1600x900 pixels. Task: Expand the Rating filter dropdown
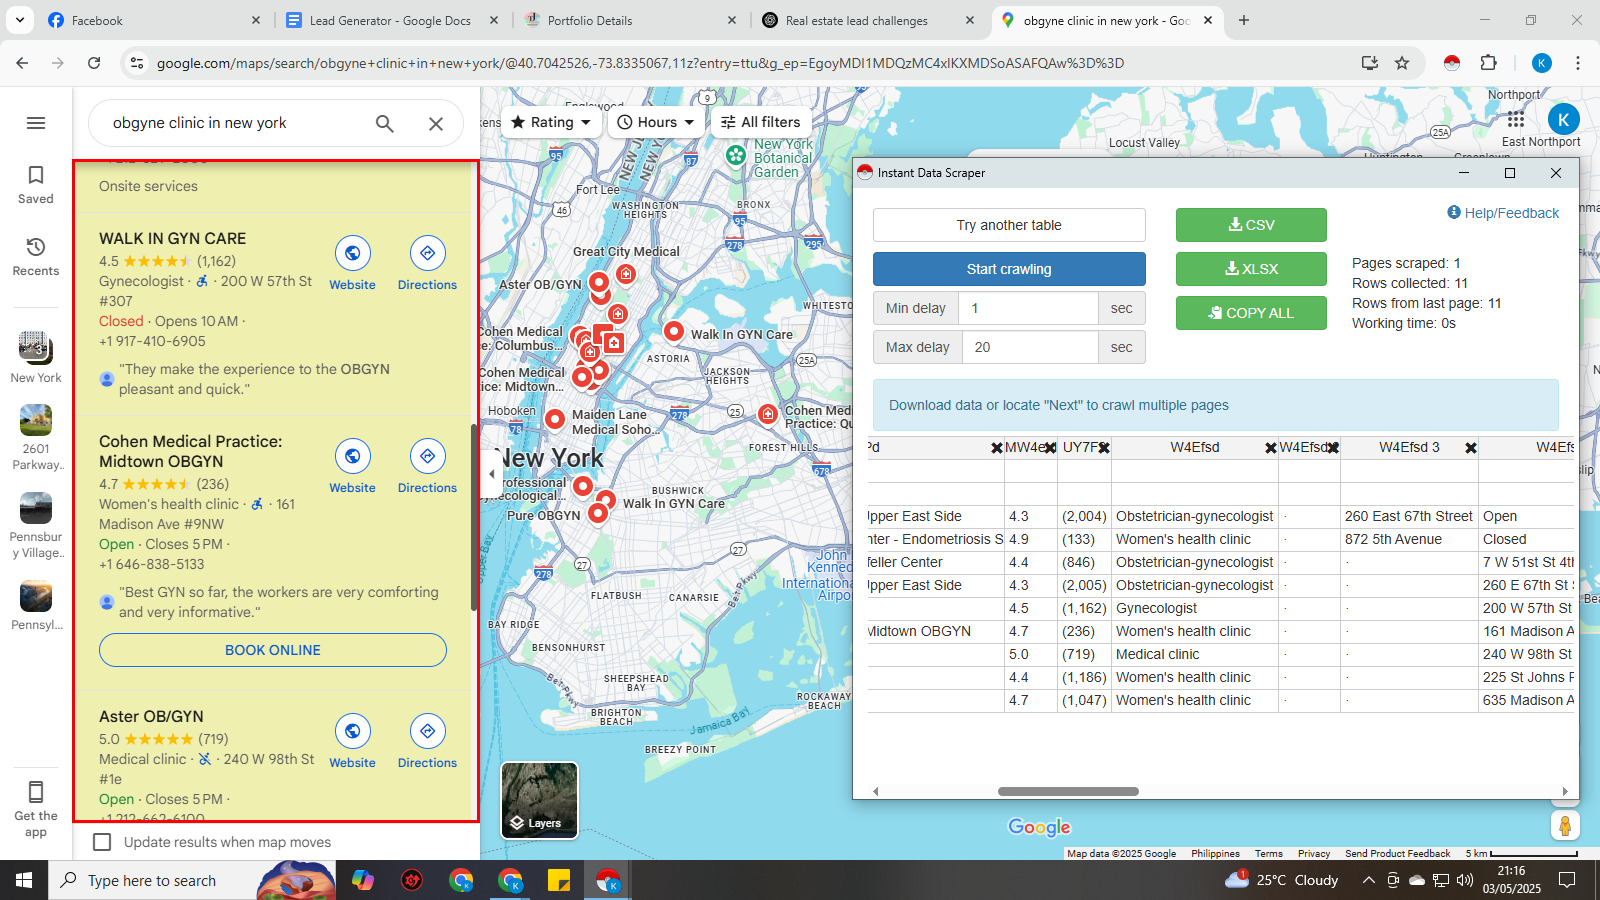click(x=551, y=122)
